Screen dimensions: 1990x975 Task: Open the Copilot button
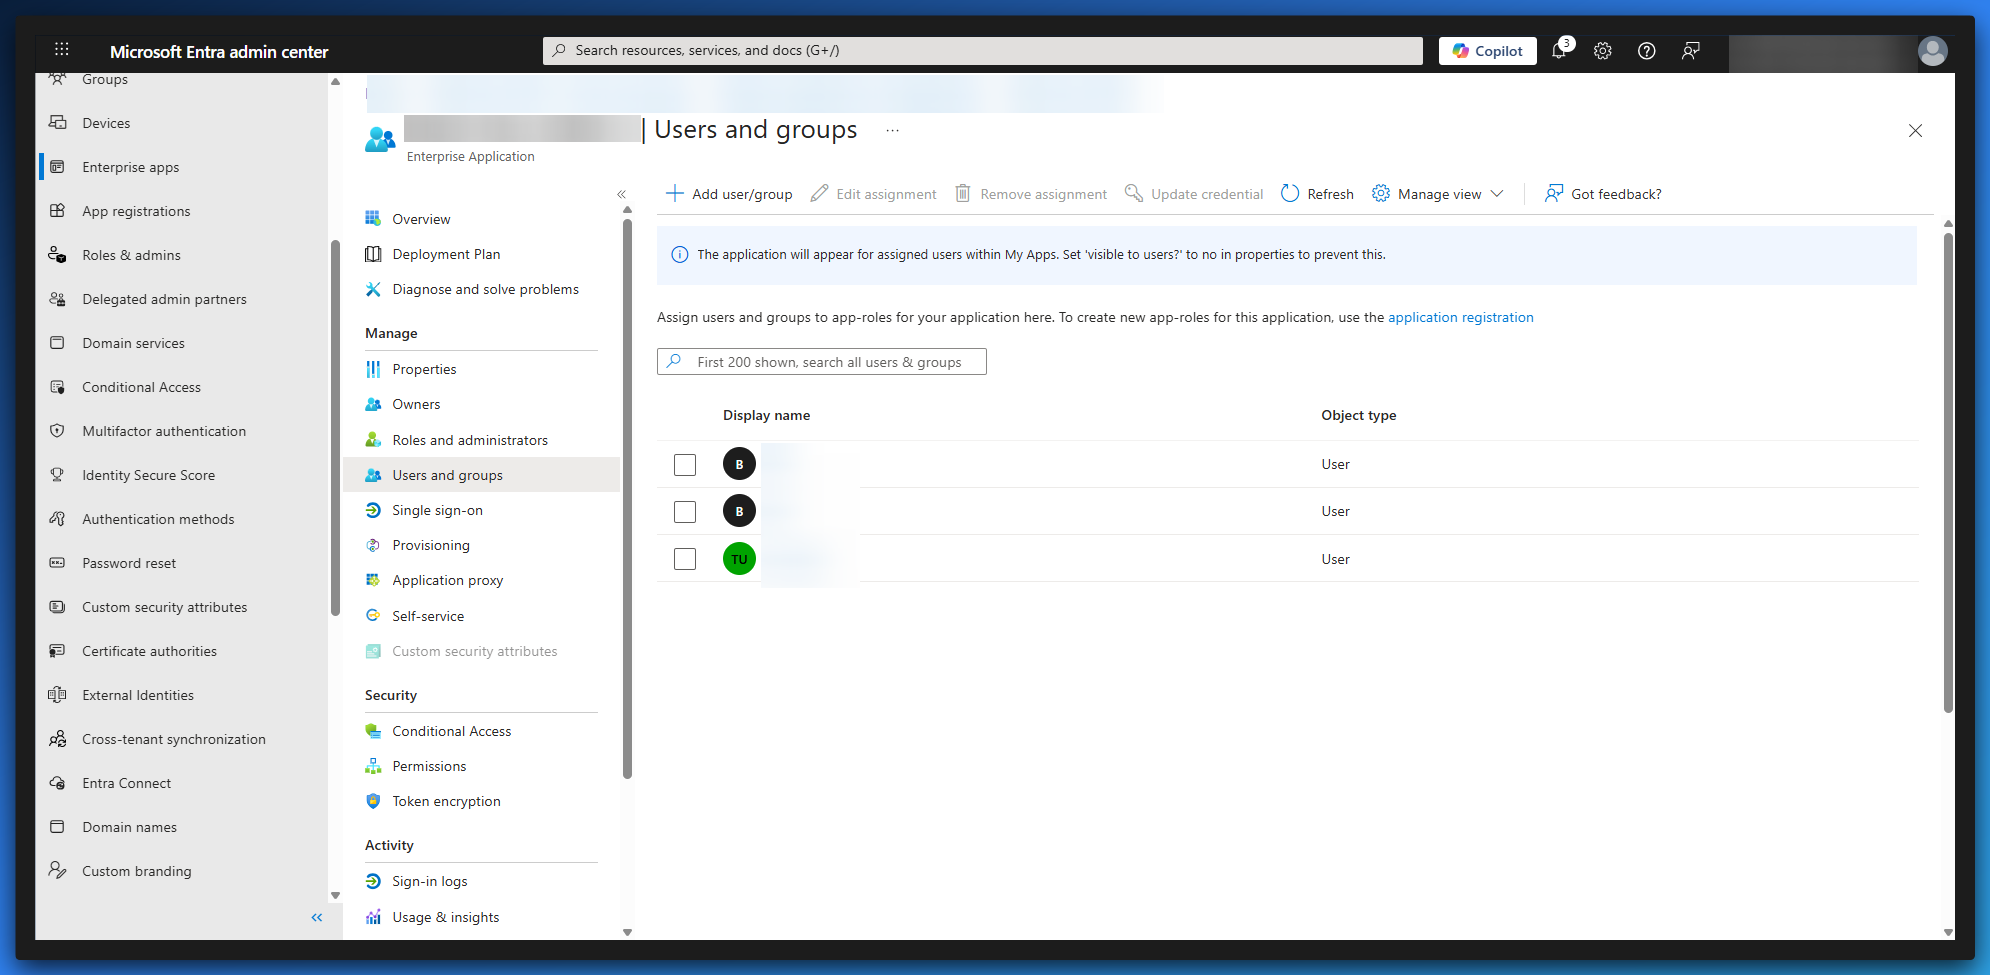tap(1487, 51)
